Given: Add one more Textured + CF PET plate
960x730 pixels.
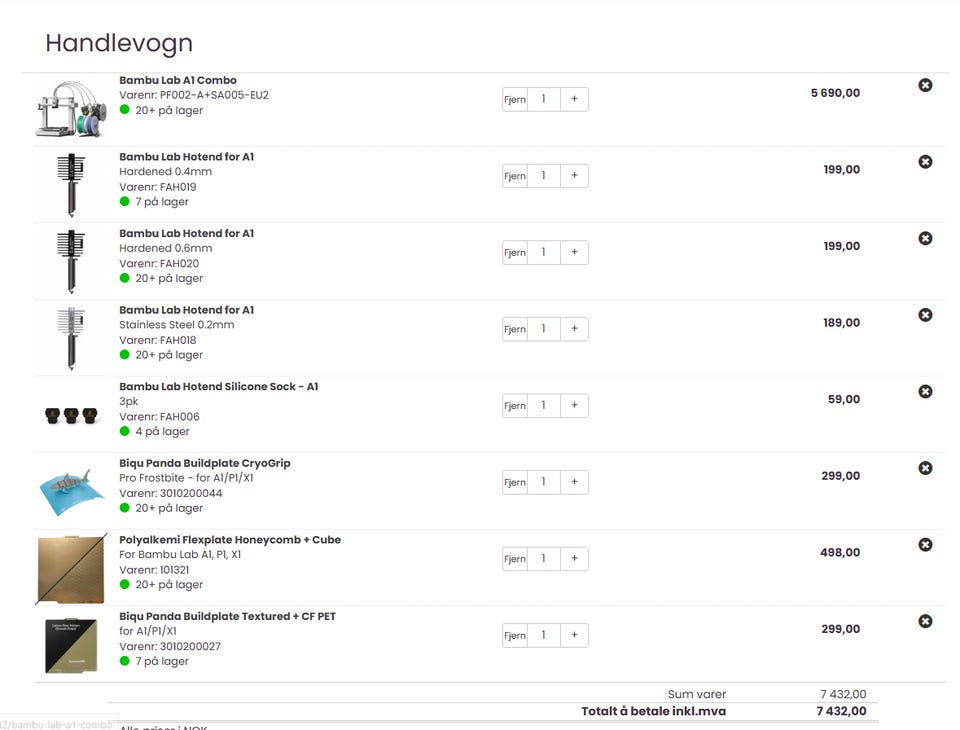Looking at the screenshot, I should click(x=574, y=635).
